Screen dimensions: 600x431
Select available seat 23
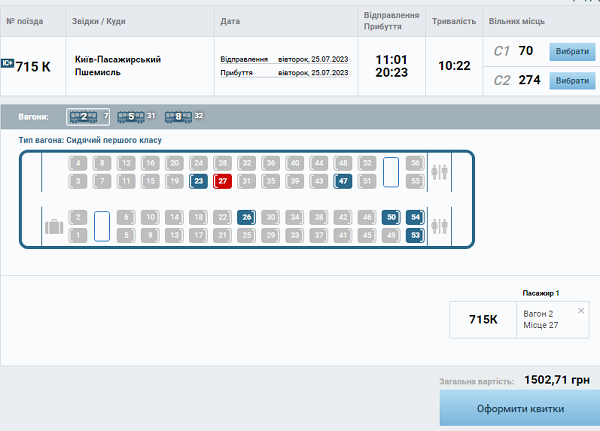[x=199, y=181]
